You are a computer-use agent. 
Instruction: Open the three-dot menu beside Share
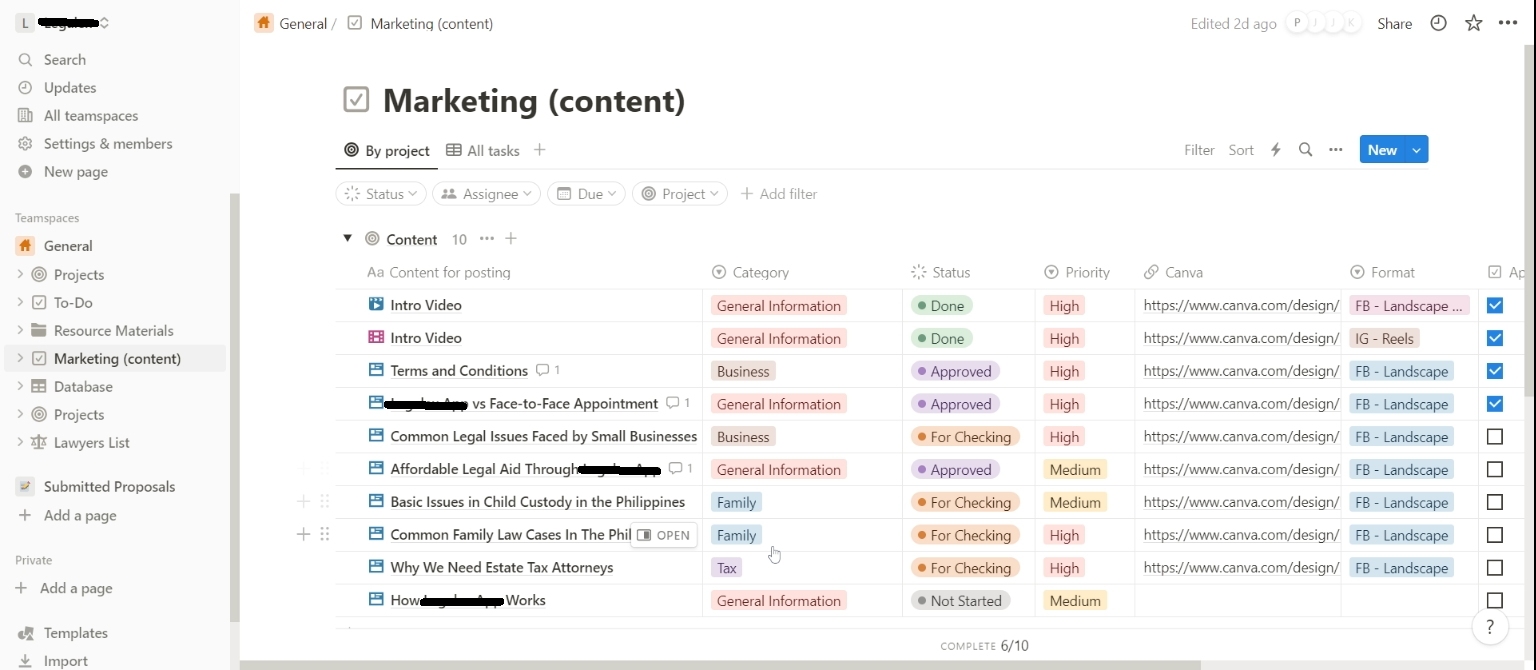pyautogui.click(x=1508, y=23)
